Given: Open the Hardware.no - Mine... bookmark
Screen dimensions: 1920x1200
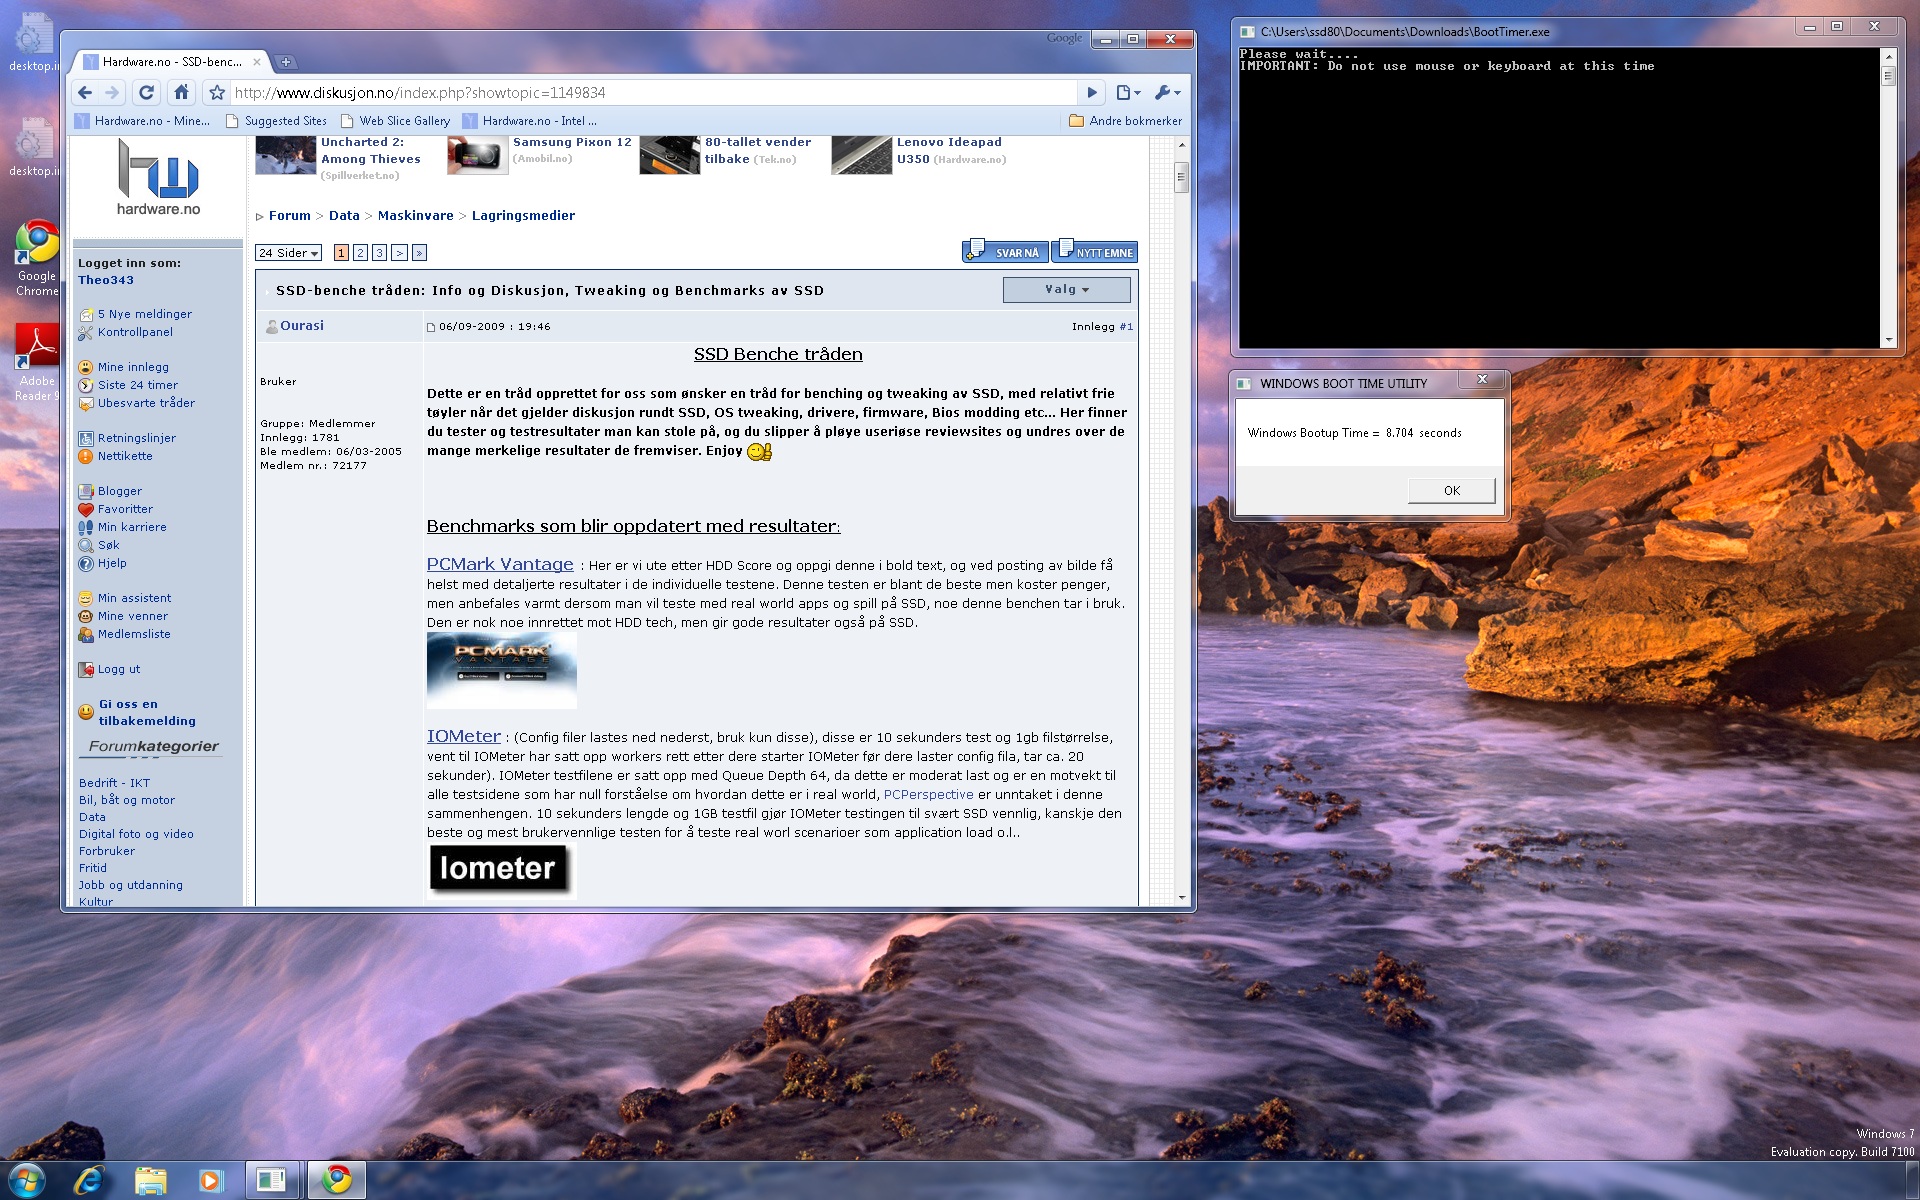Looking at the screenshot, I should point(143,121).
